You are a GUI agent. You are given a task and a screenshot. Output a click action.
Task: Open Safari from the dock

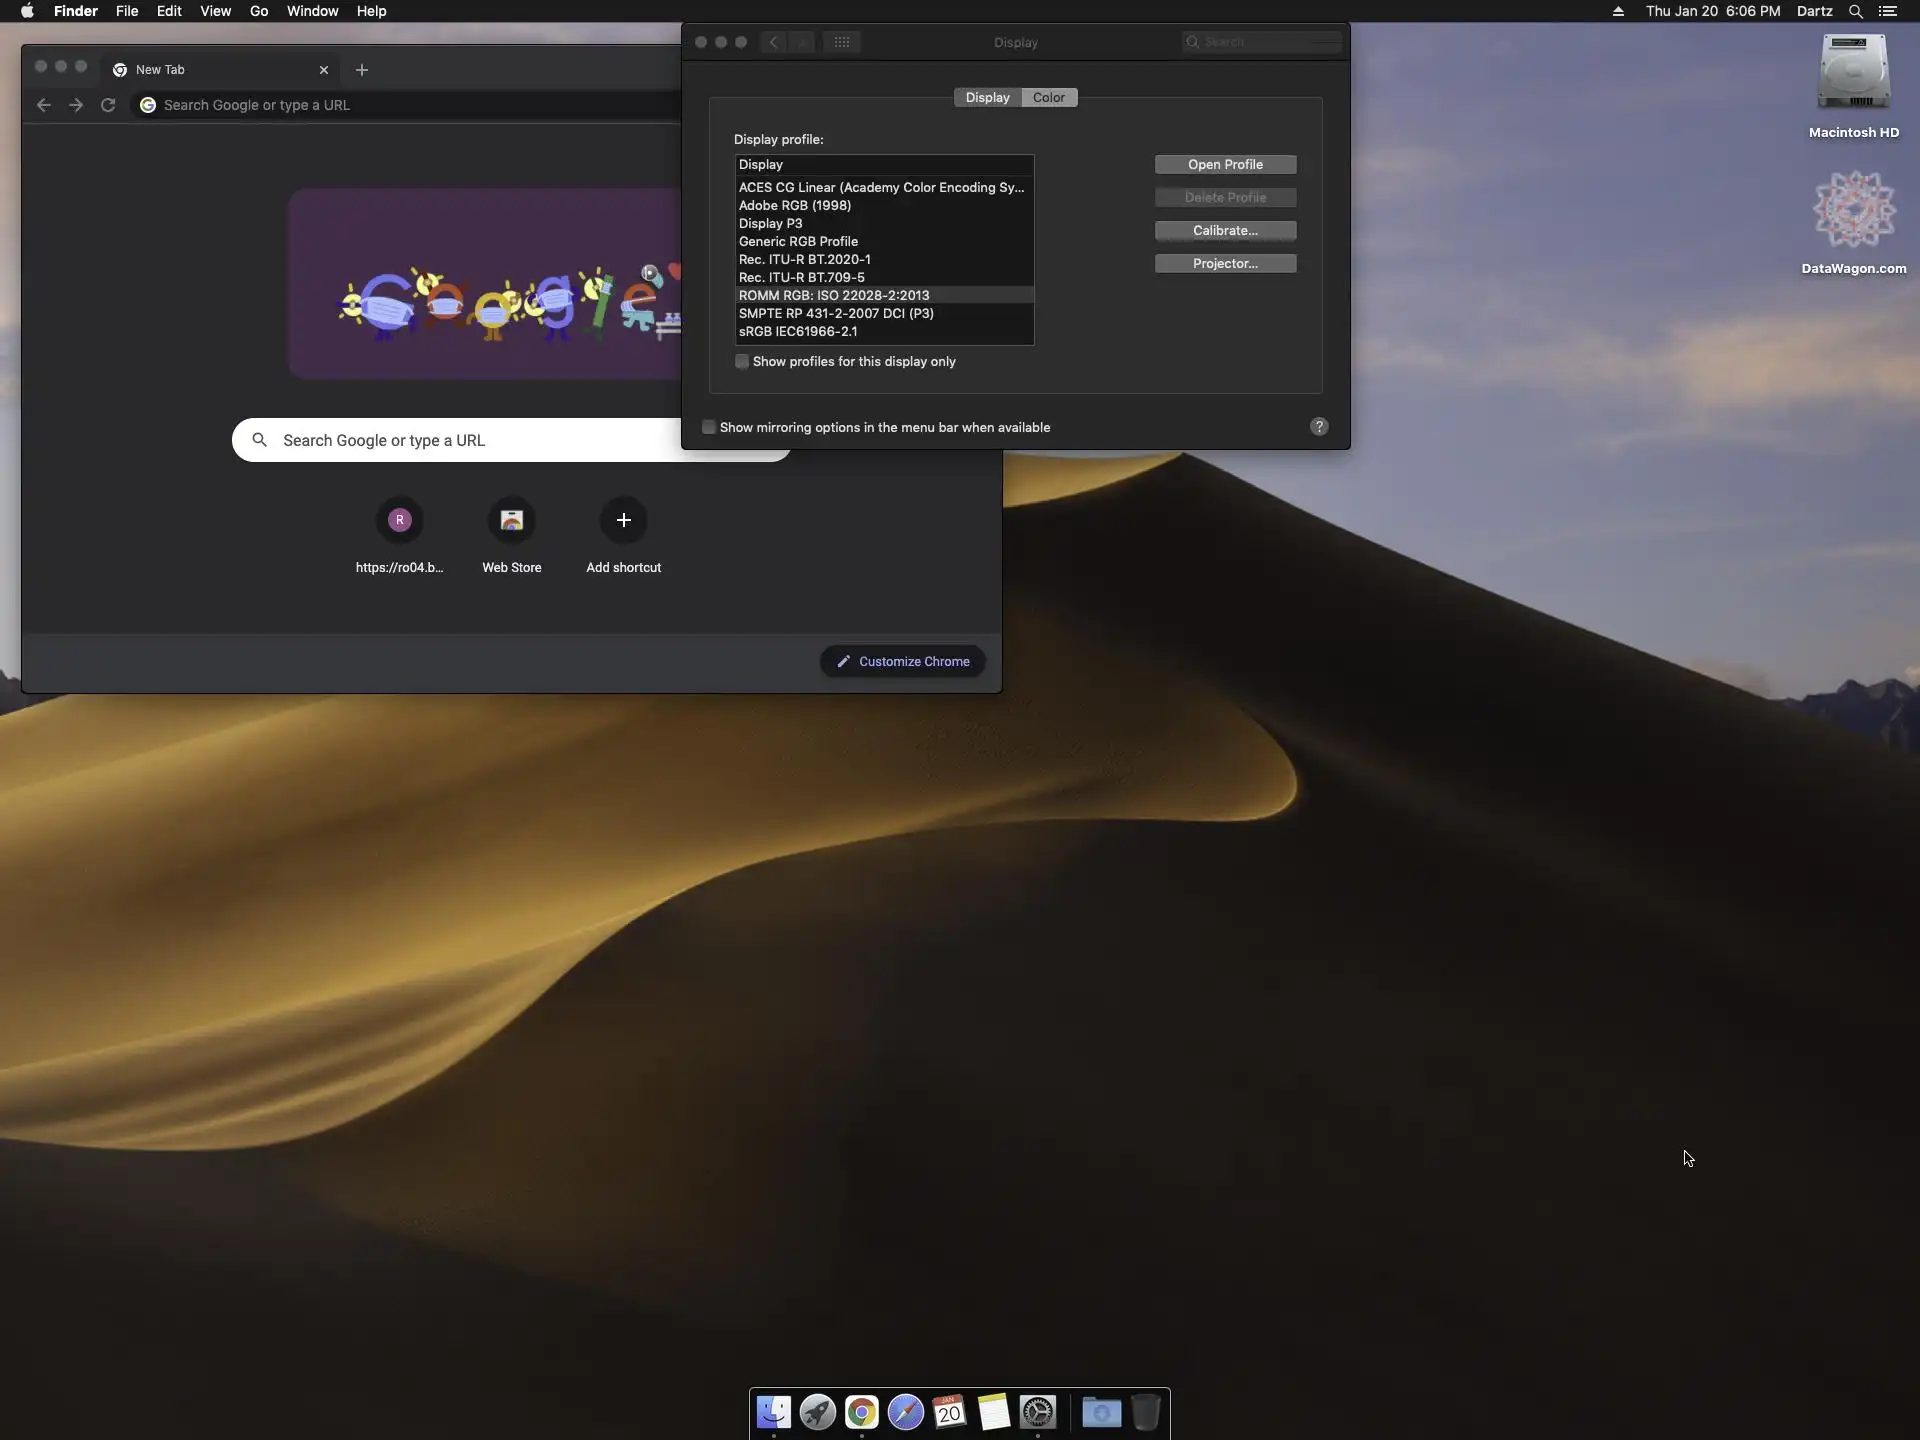point(905,1412)
